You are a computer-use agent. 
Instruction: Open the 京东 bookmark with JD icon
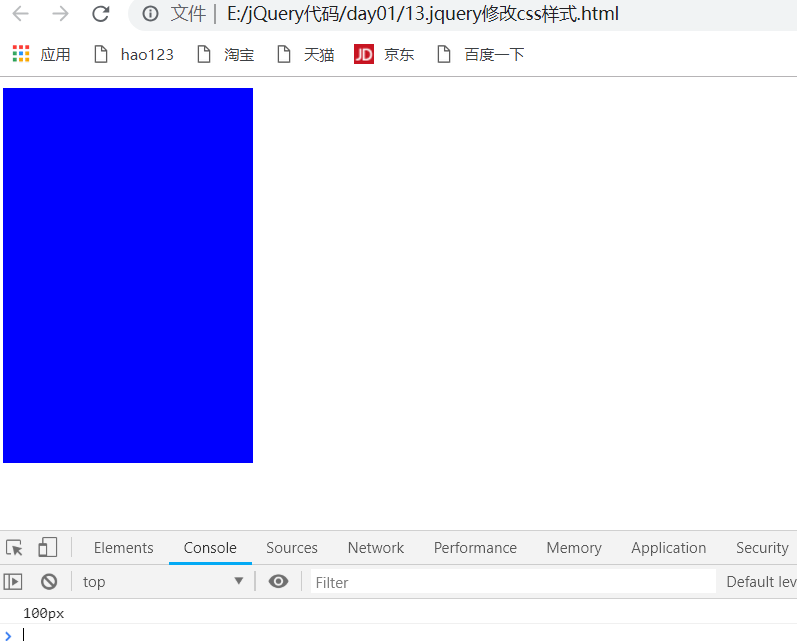click(384, 54)
